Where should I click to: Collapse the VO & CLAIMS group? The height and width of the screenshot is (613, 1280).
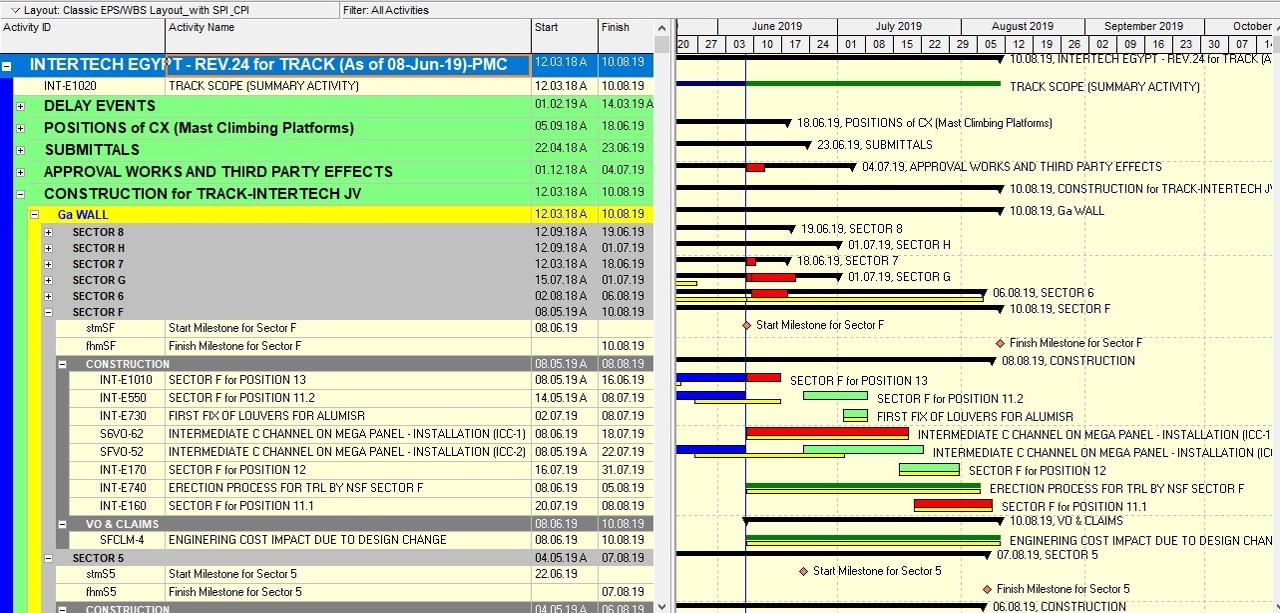62,524
